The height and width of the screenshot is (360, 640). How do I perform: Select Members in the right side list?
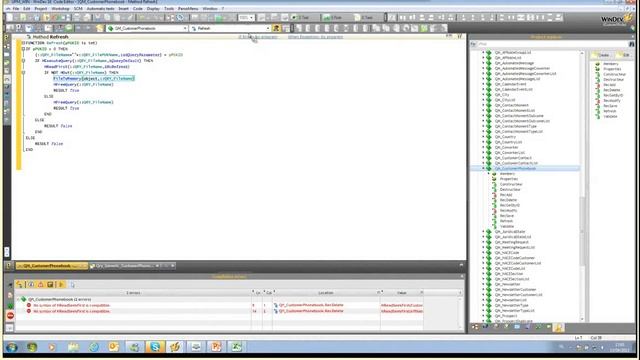pos(611,64)
